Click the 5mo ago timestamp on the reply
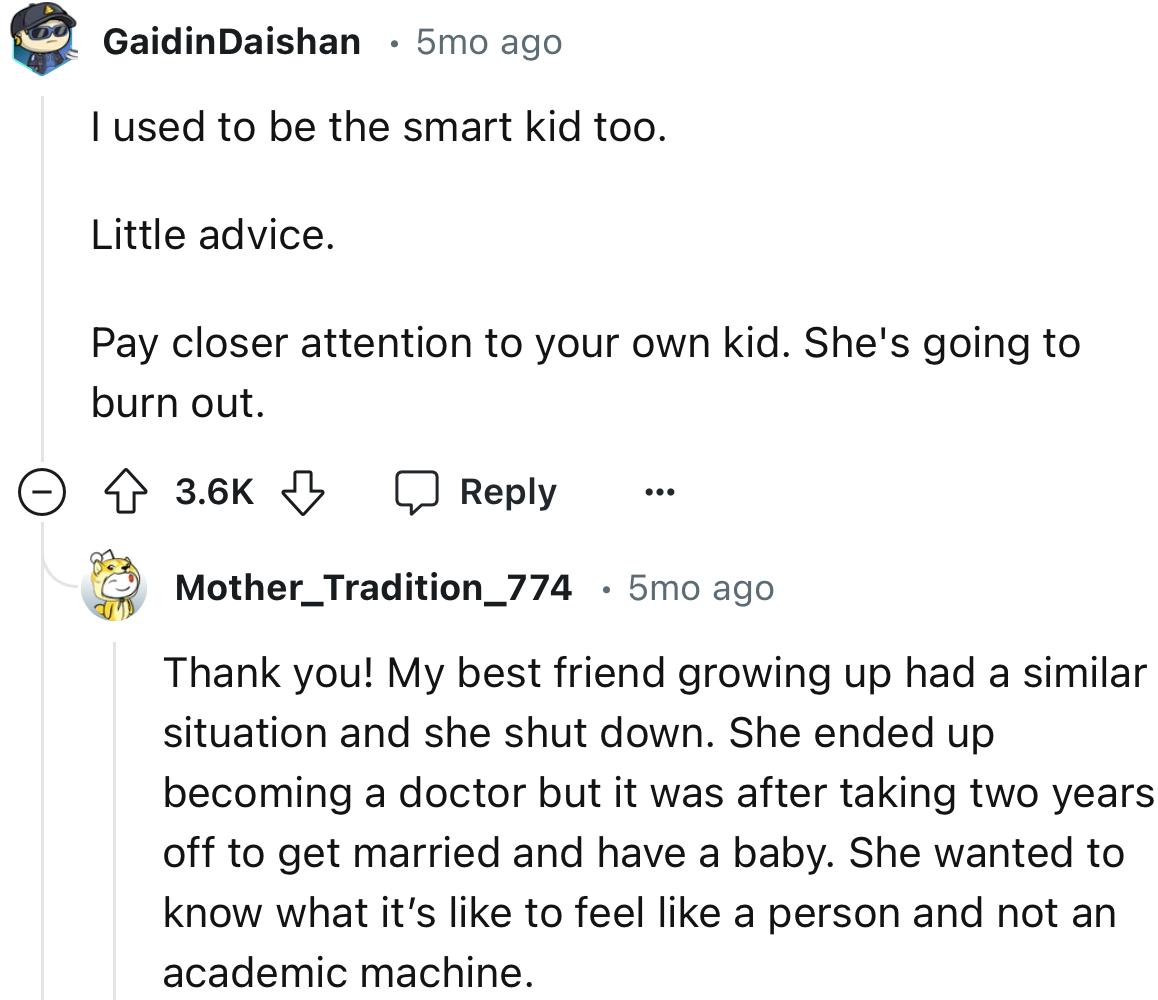1158x1000 pixels. (x=698, y=587)
